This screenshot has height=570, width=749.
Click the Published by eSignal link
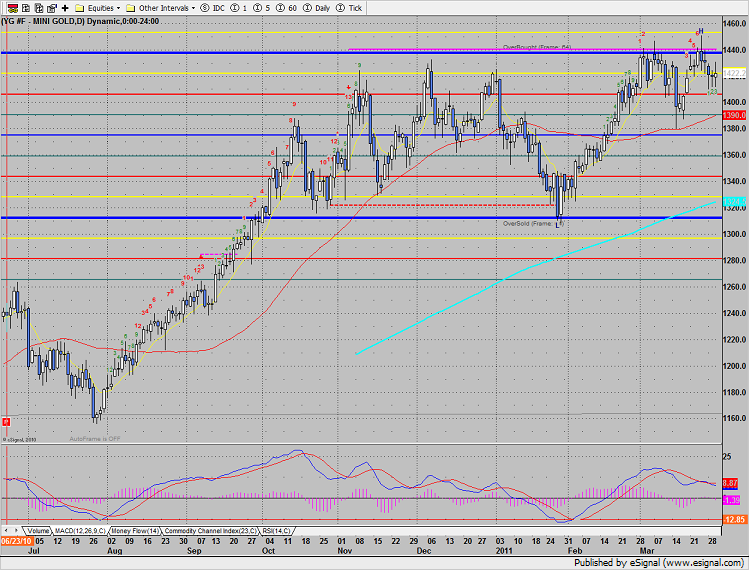click(x=659, y=563)
